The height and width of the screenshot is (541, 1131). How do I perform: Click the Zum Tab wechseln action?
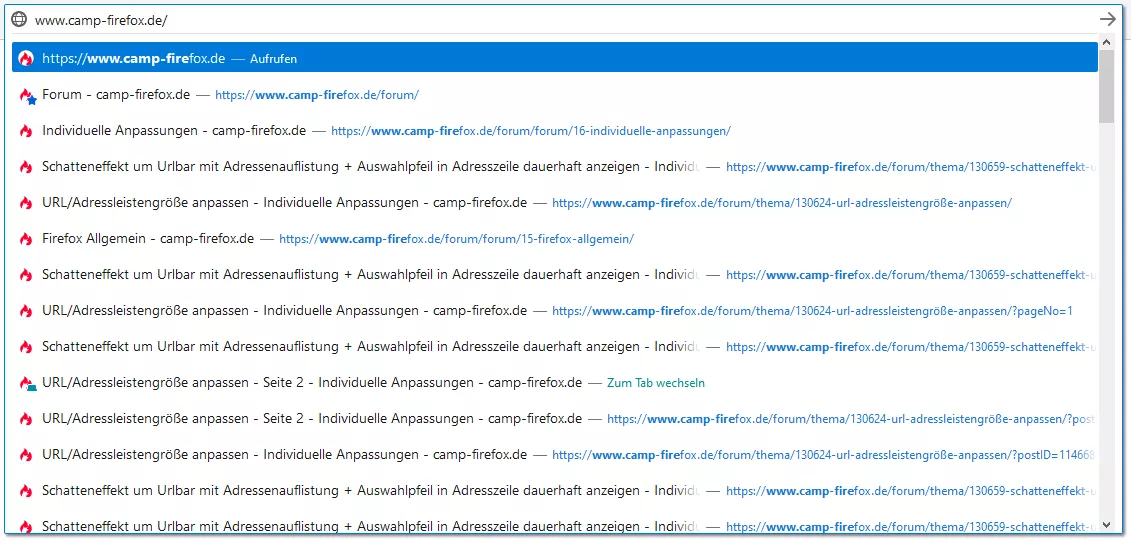pyautogui.click(x=656, y=383)
